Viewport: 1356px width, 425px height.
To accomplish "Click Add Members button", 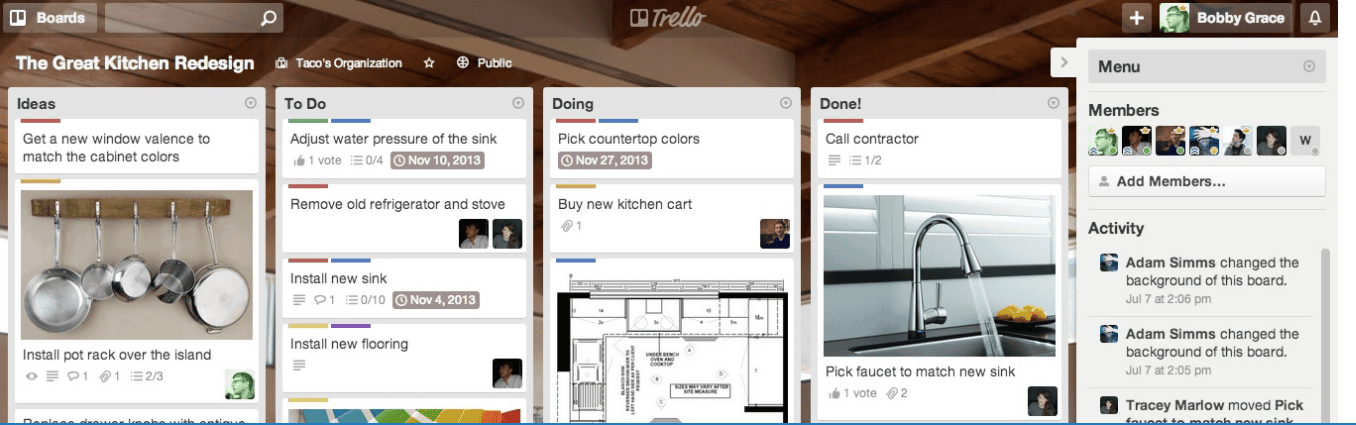I will [x=1206, y=182].
